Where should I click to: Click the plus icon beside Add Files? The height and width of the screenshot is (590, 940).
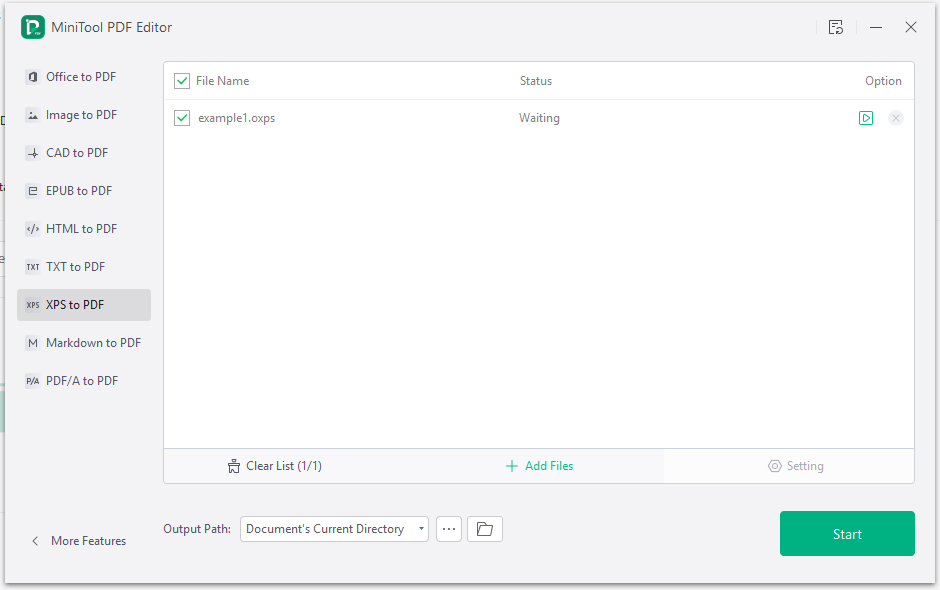pyautogui.click(x=511, y=466)
